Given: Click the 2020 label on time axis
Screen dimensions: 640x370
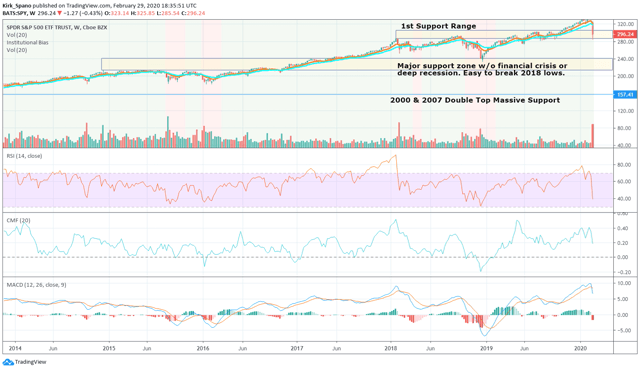Looking at the screenshot, I should [580, 348].
